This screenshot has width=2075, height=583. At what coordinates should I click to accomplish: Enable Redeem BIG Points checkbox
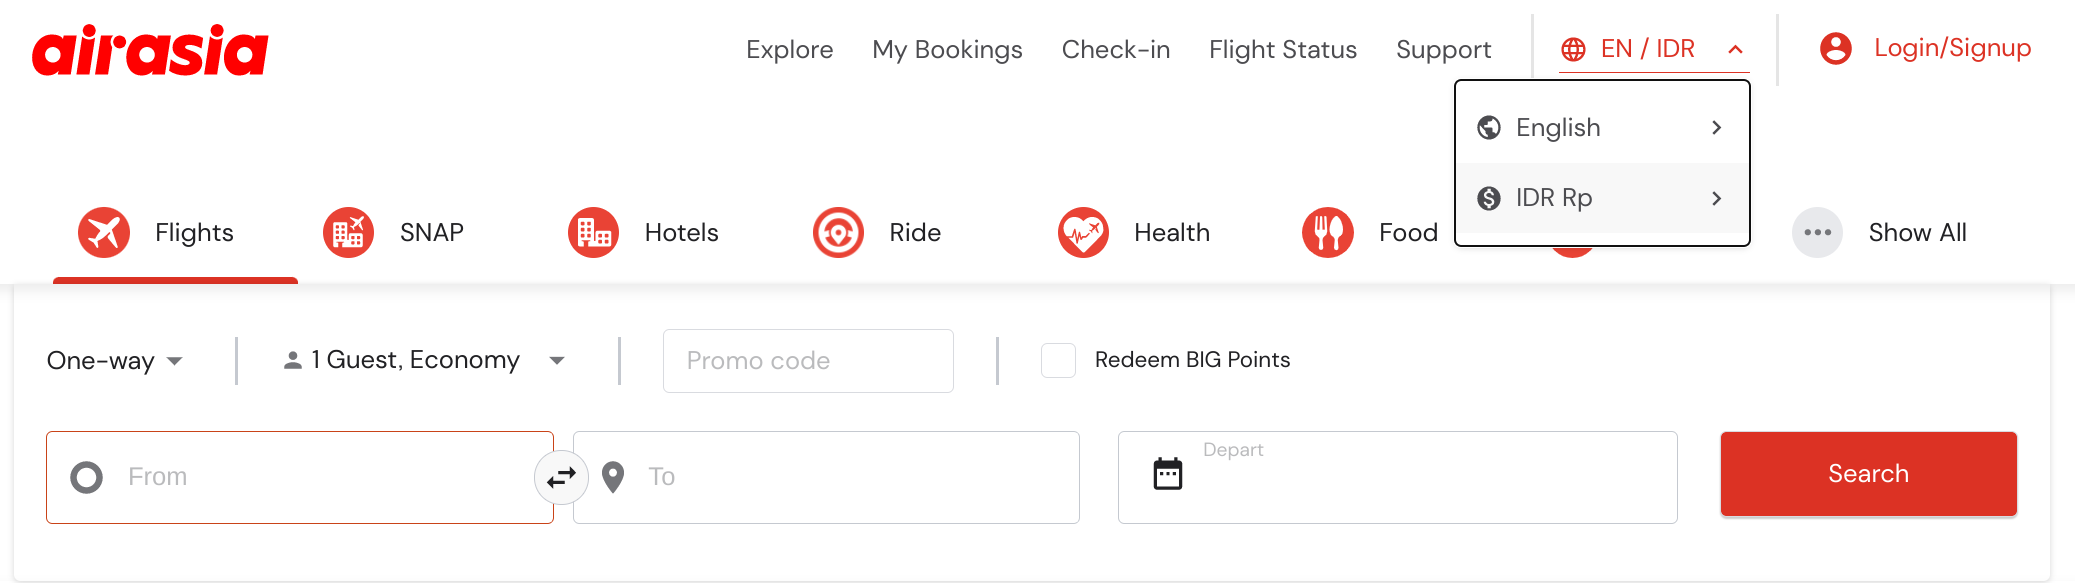[1058, 360]
